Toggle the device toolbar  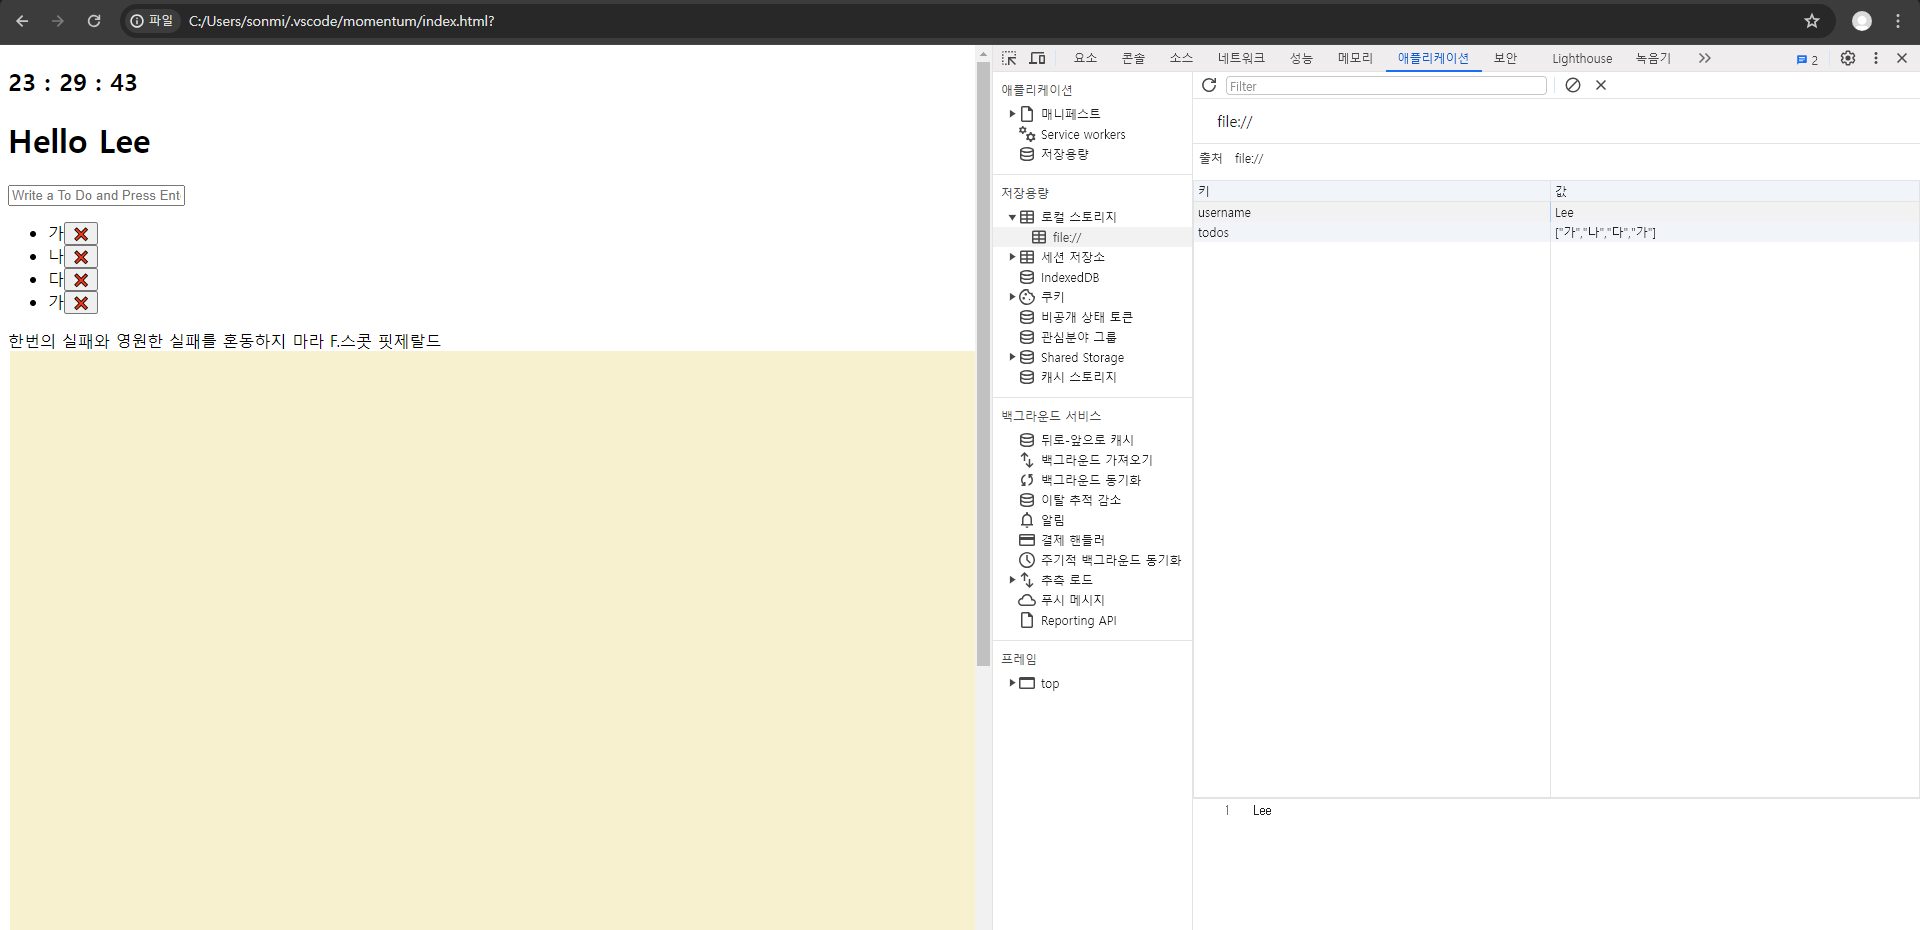click(1037, 58)
